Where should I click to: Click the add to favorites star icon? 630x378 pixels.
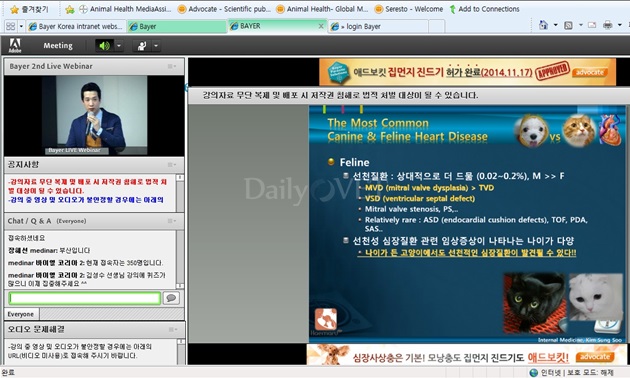tap(70, 9)
